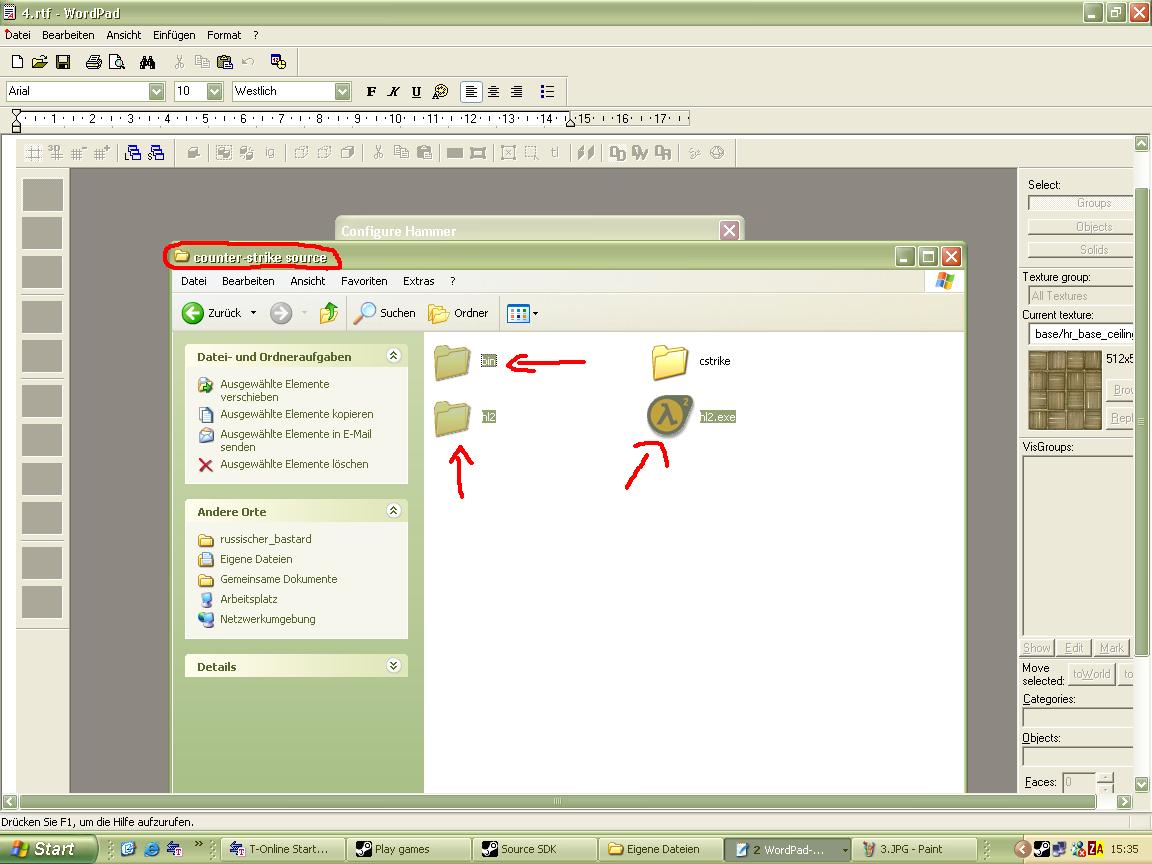
Task: Open the font size 10 dropdown
Action: [x=215, y=91]
